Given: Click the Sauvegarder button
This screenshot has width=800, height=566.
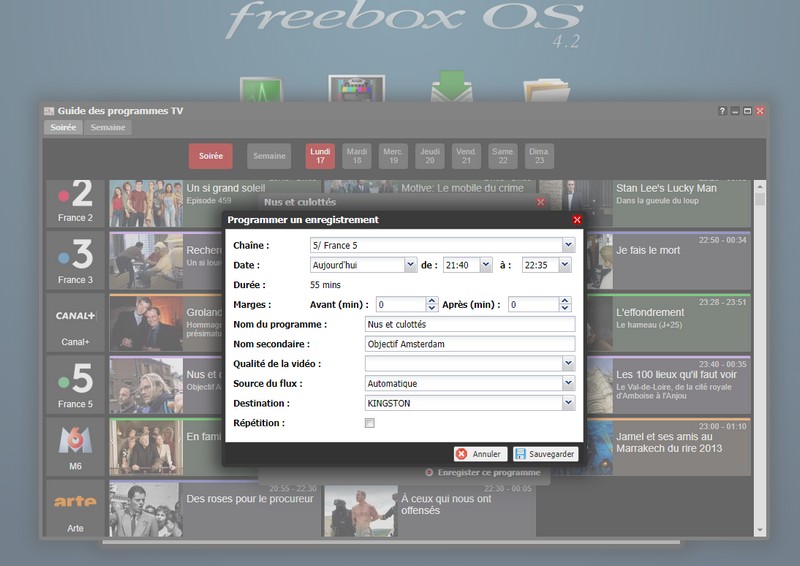Looking at the screenshot, I should pyautogui.click(x=545, y=453).
